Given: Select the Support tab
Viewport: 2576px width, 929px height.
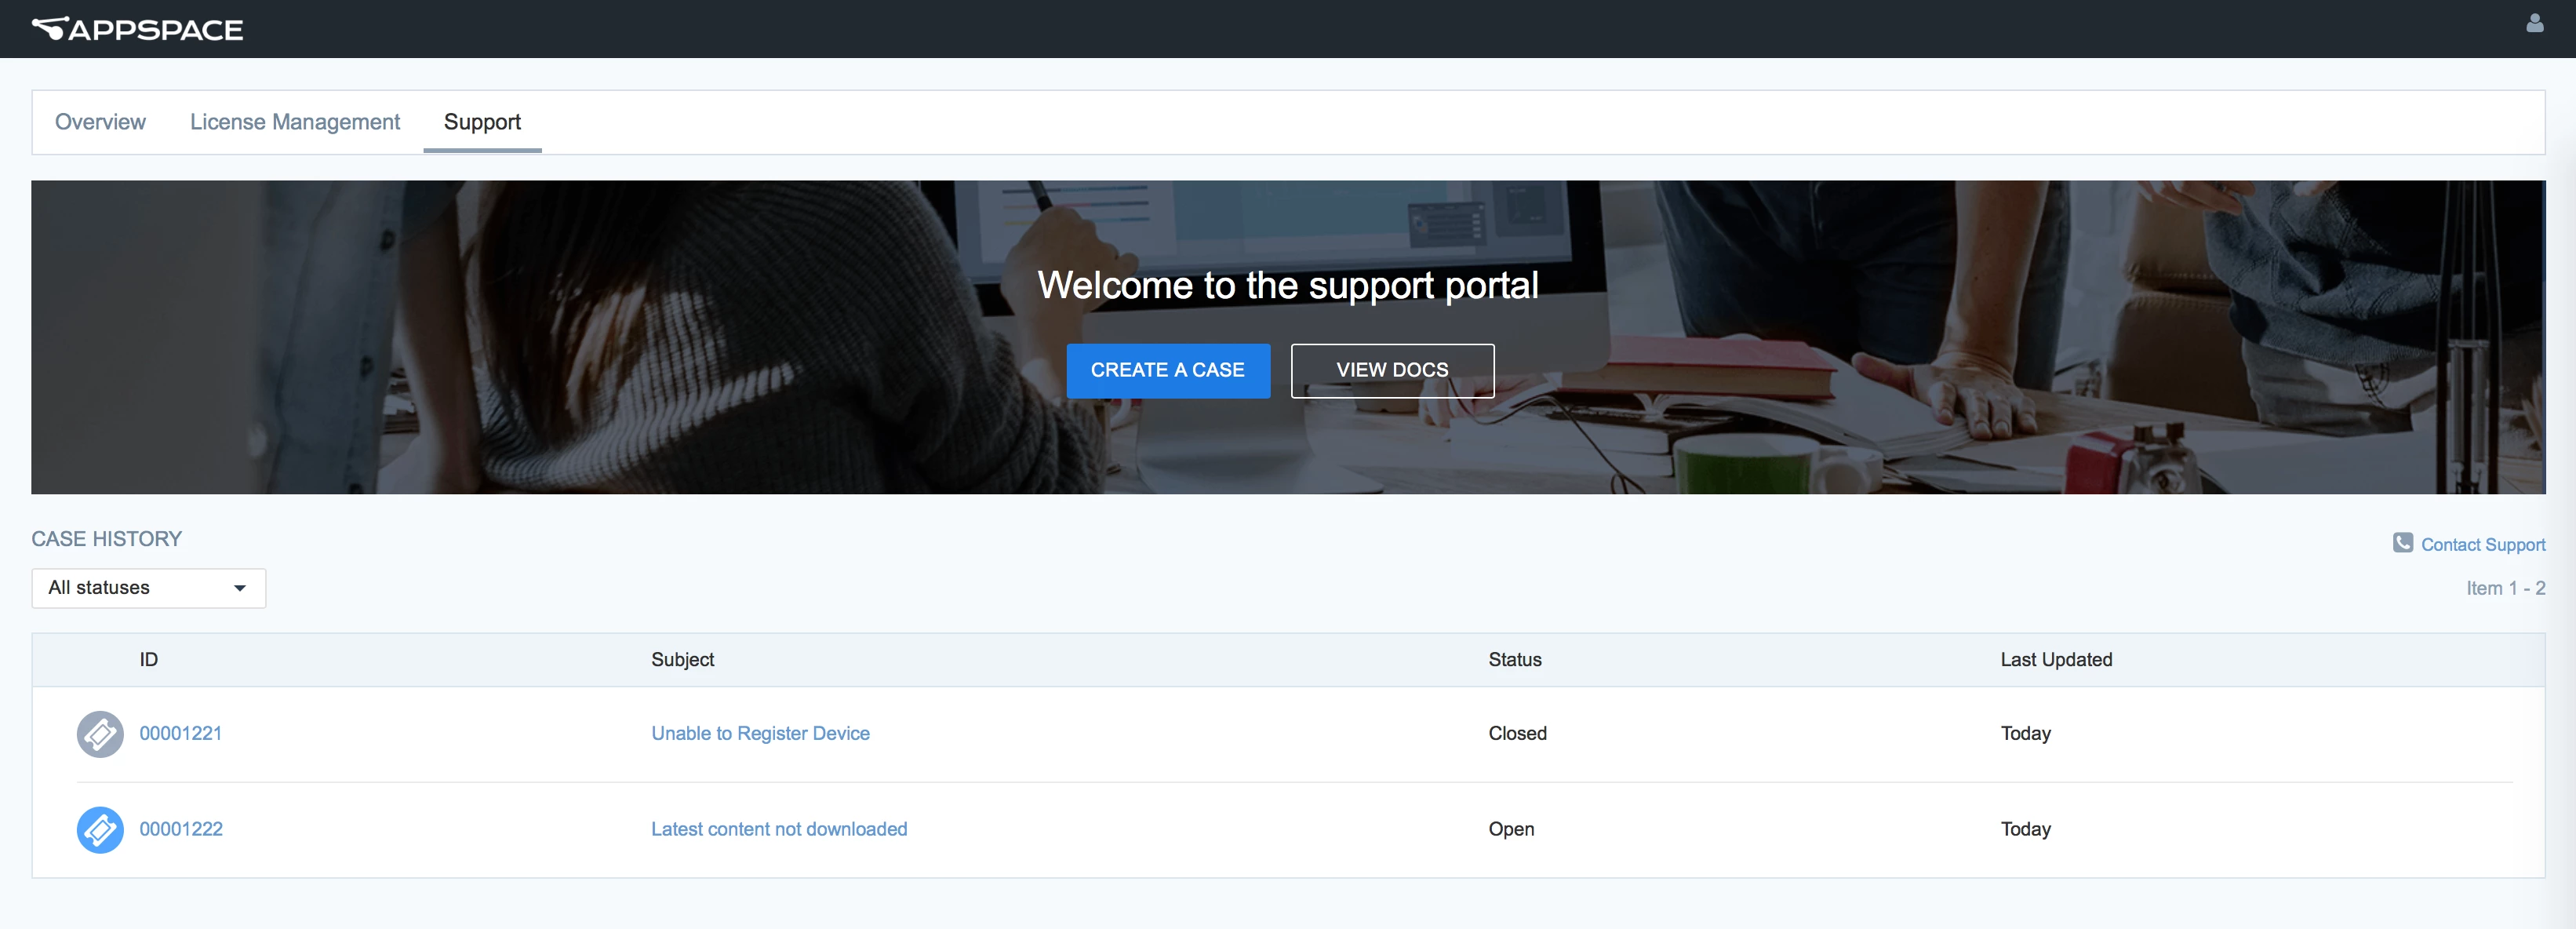Looking at the screenshot, I should click(x=482, y=122).
